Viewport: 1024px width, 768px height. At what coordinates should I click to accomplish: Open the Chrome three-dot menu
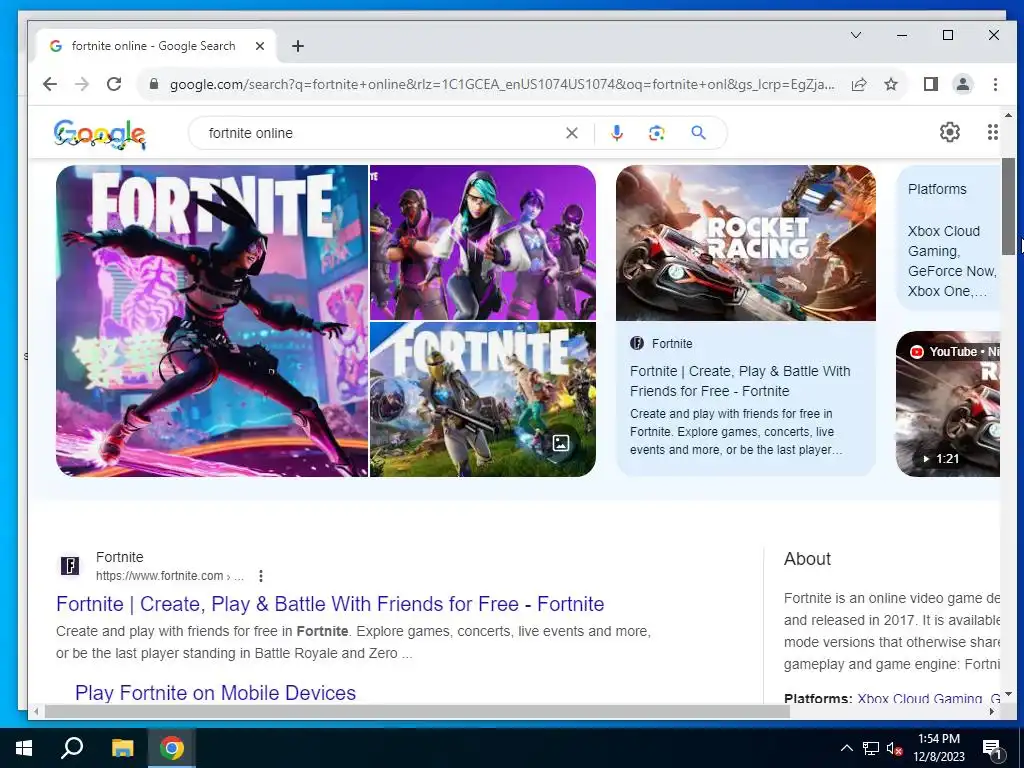[x=995, y=84]
